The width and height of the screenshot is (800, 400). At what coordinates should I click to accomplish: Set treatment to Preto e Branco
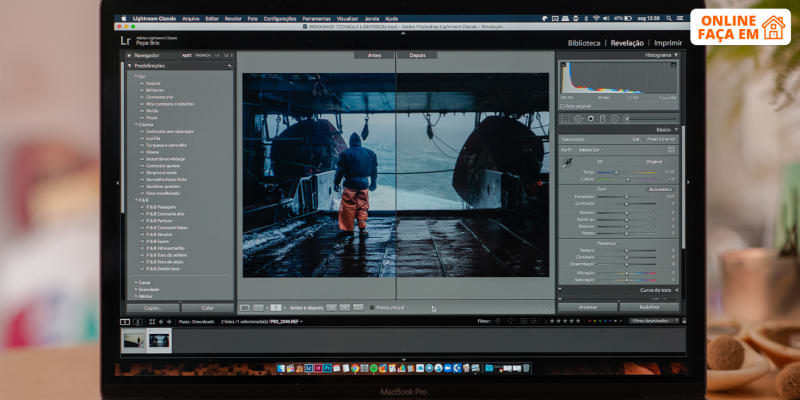[661, 139]
